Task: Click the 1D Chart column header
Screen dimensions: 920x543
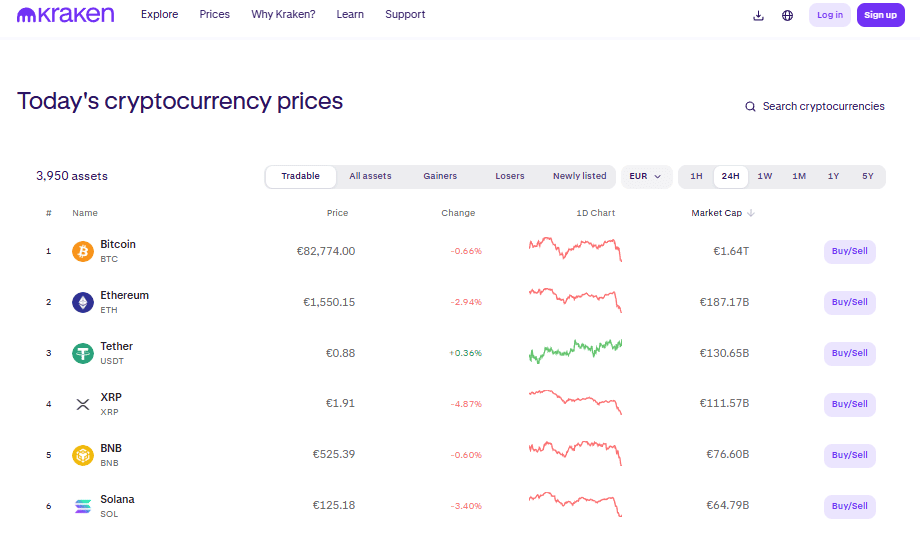Action: click(596, 213)
